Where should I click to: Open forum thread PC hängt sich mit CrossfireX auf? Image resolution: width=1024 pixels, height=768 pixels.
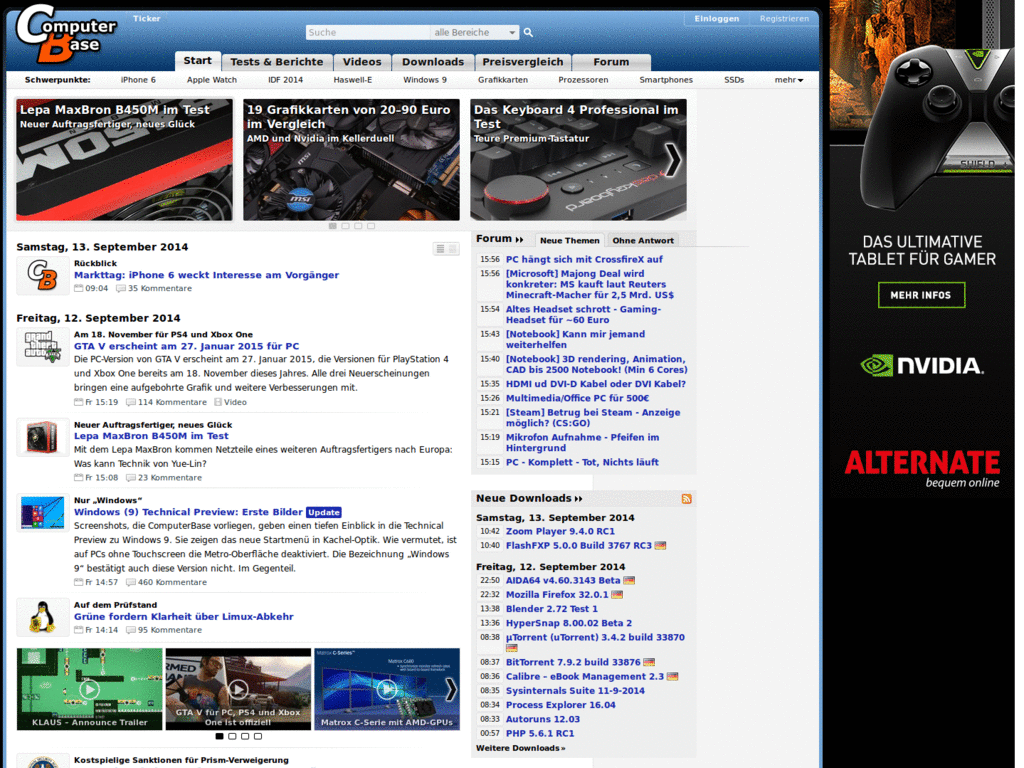584,259
